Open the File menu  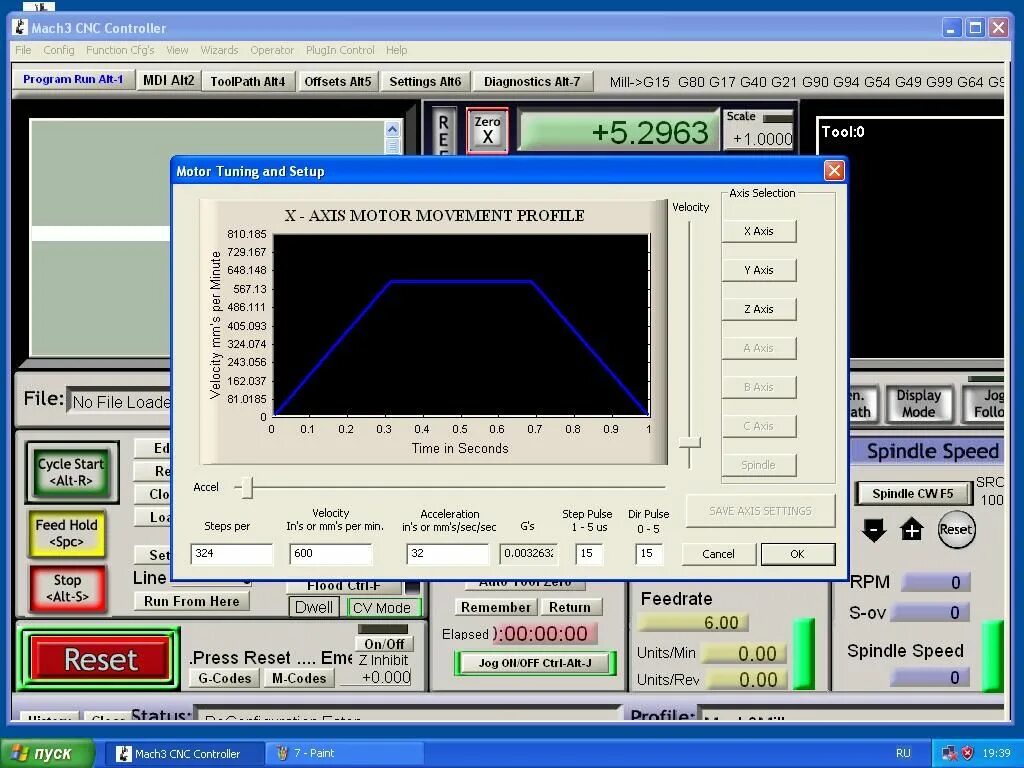(x=23, y=50)
